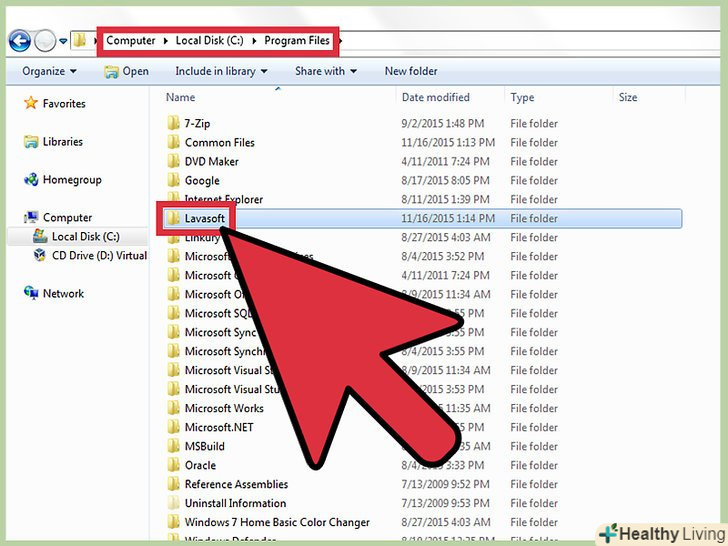Click the Local Disk (C:) drive icon

[40, 236]
